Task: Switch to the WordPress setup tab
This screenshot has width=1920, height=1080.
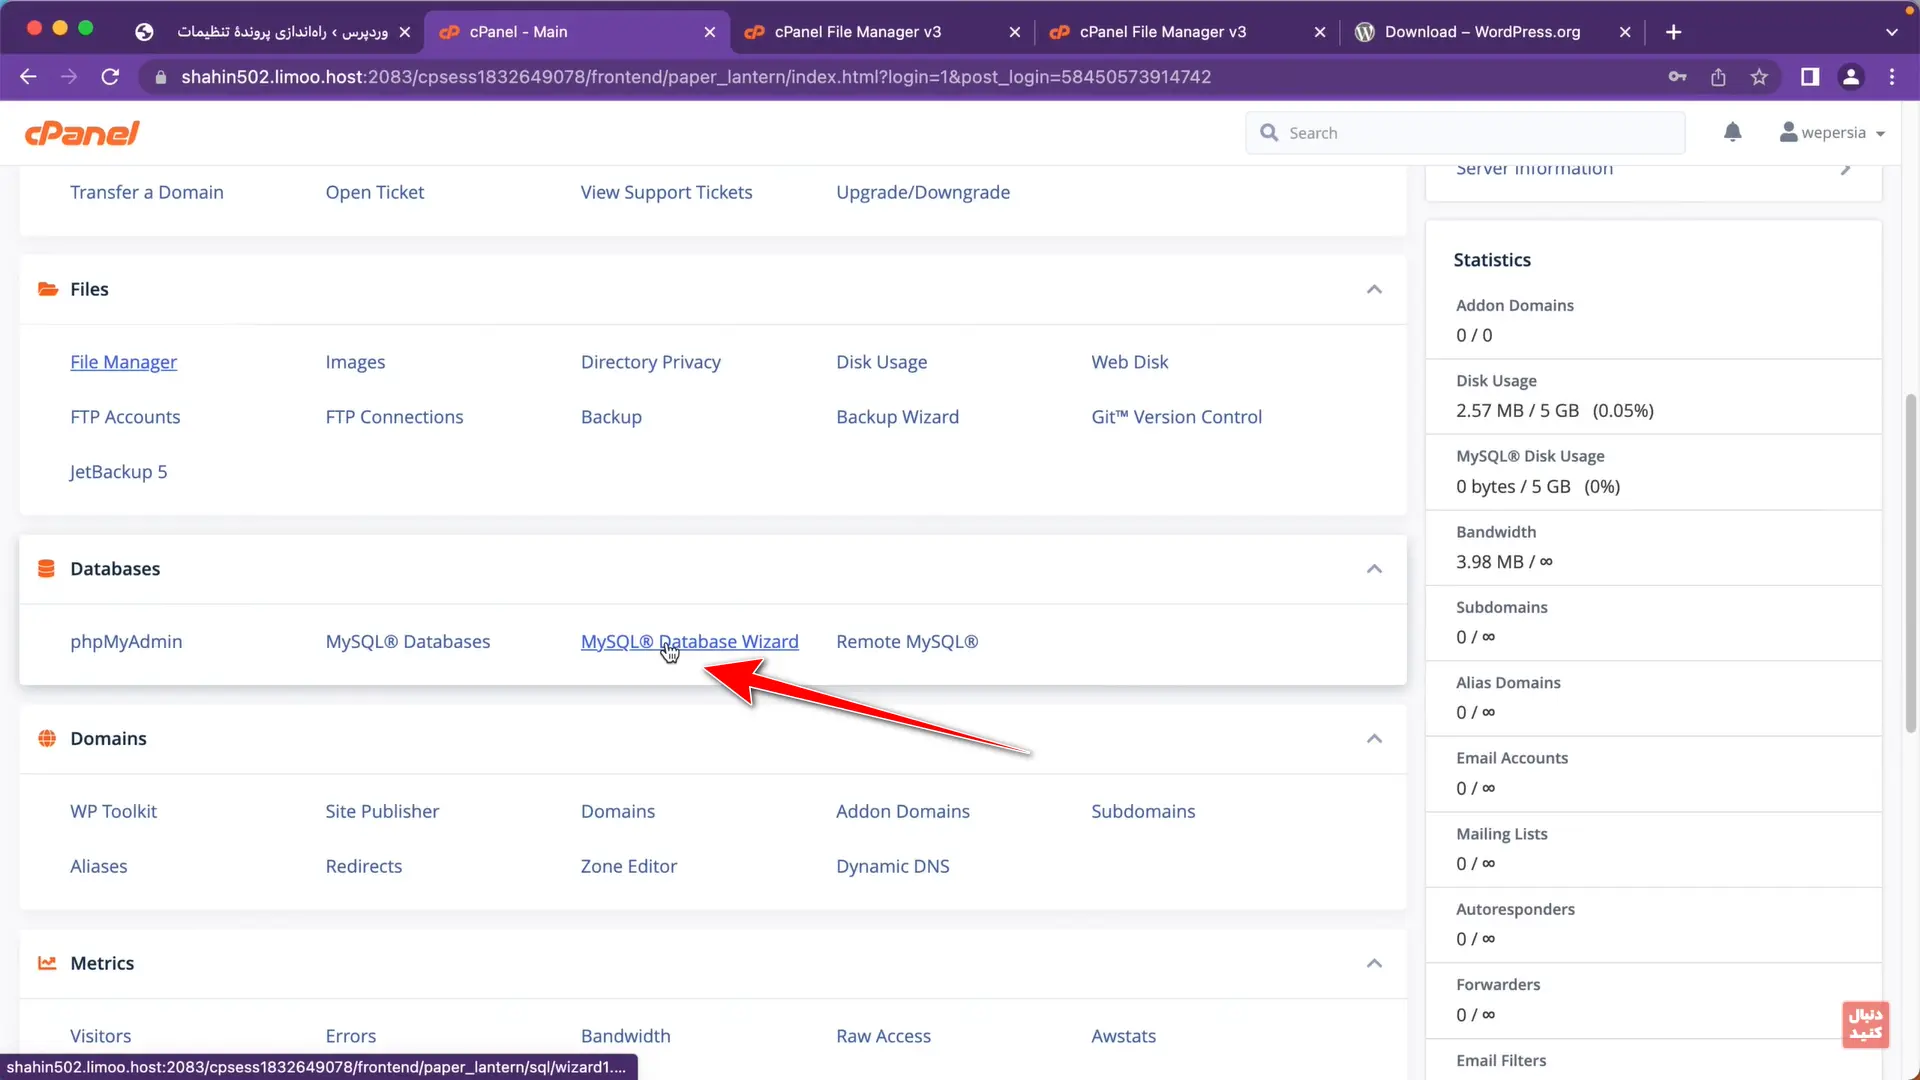Action: [271, 32]
